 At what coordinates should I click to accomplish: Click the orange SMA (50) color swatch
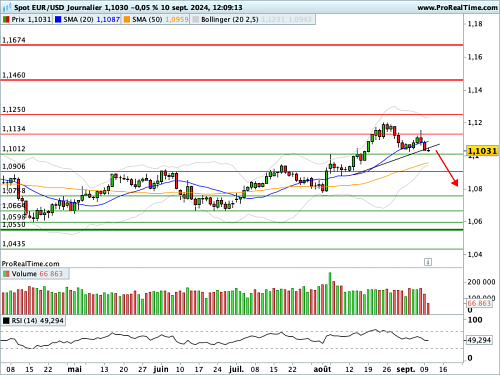pos(127,20)
